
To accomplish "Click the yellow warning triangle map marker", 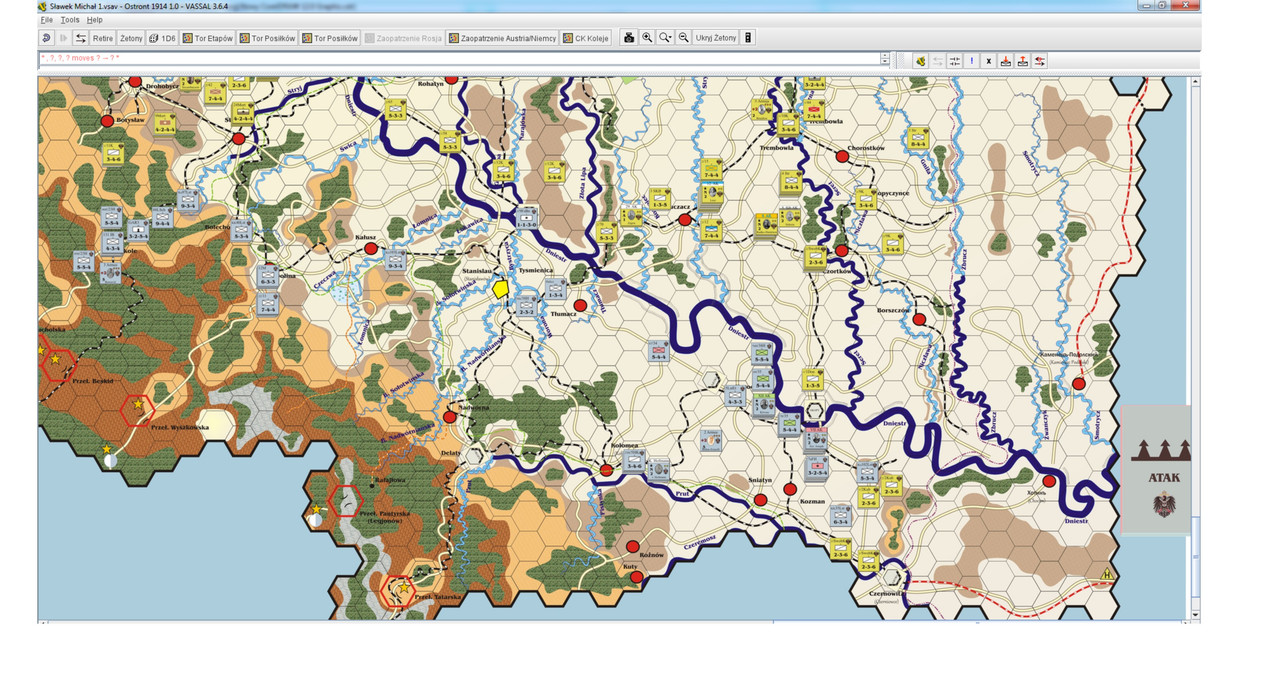I will pyautogui.click(x=1107, y=574).
